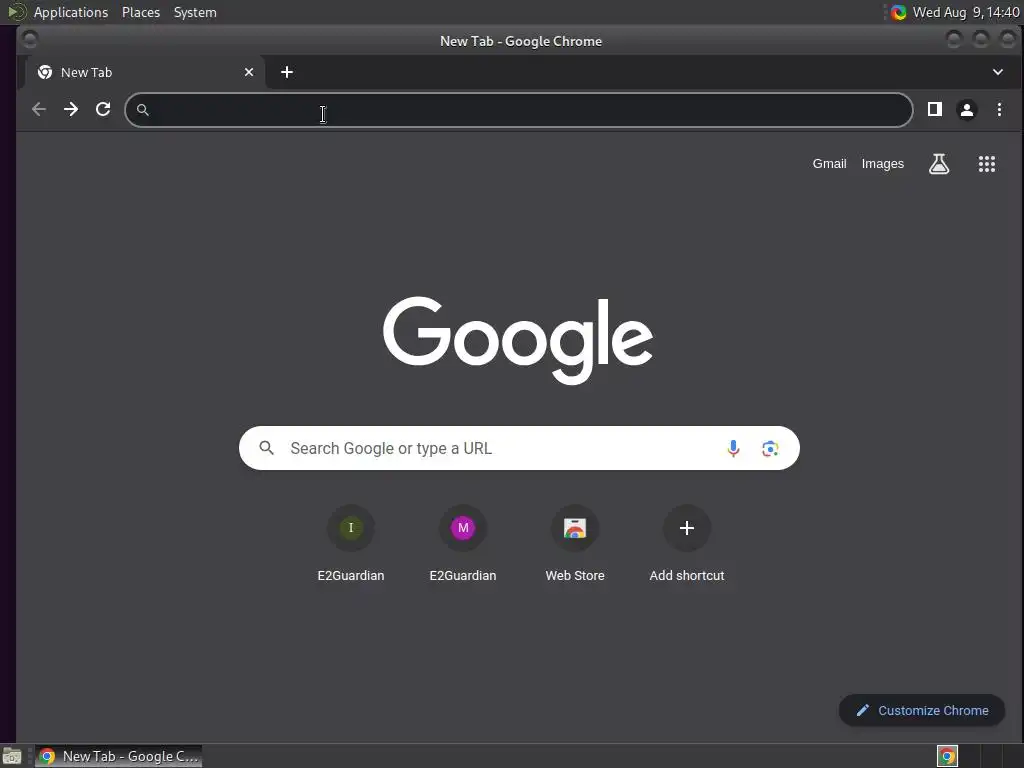The width and height of the screenshot is (1024, 768).
Task: Open a new tab with plus button
Action: pos(287,72)
